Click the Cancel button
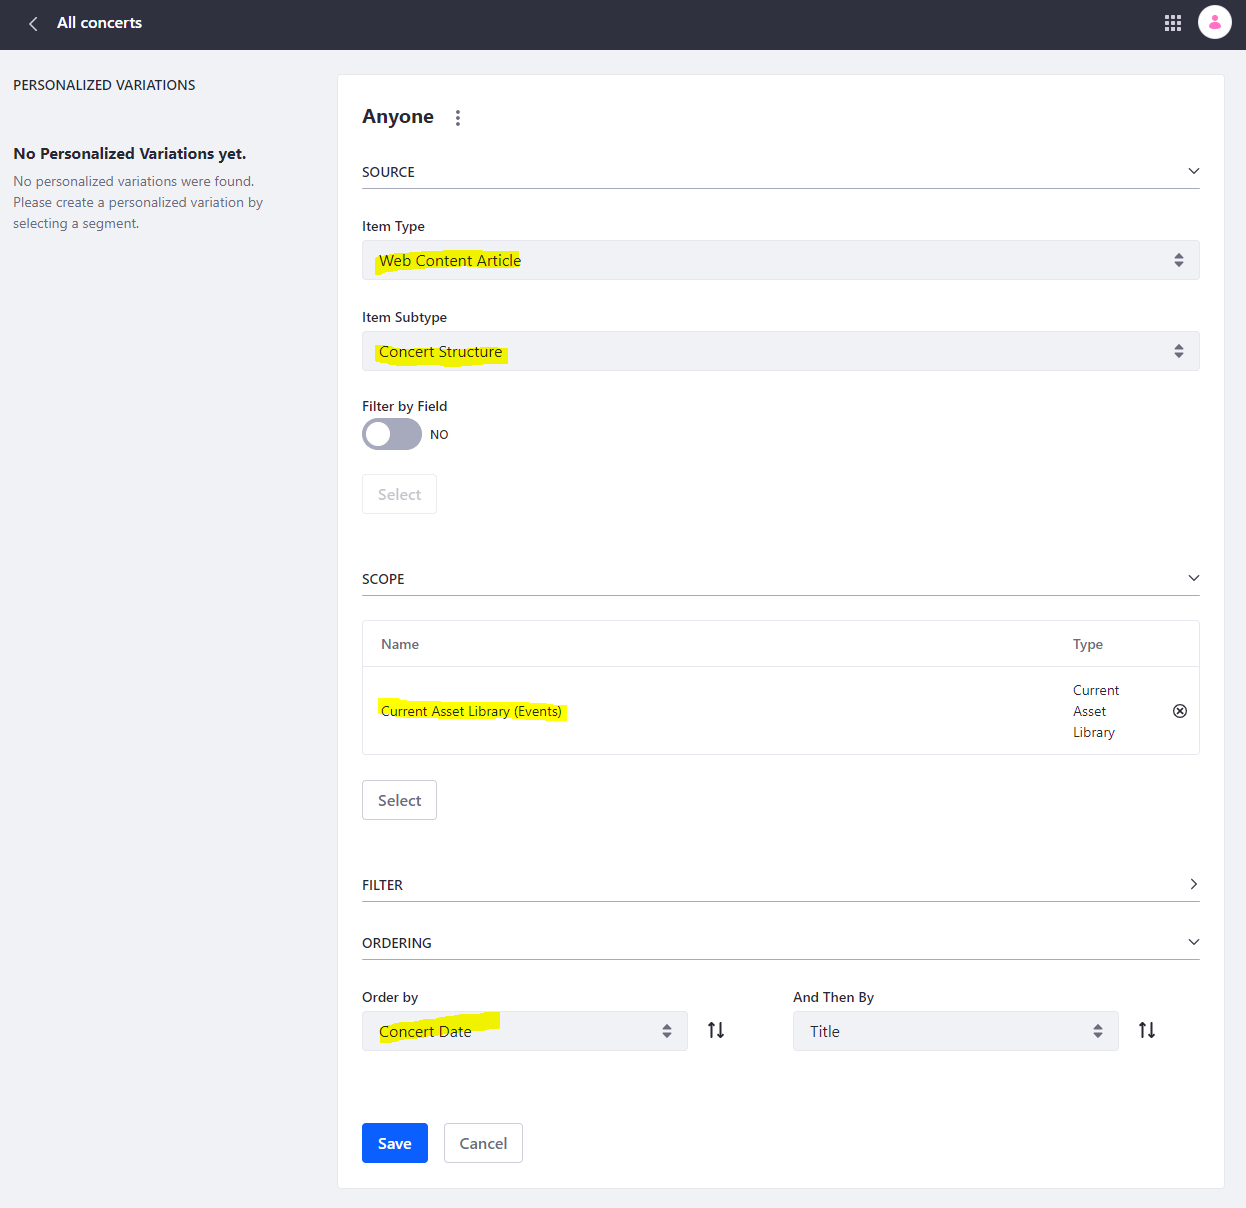 tap(483, 1143)
